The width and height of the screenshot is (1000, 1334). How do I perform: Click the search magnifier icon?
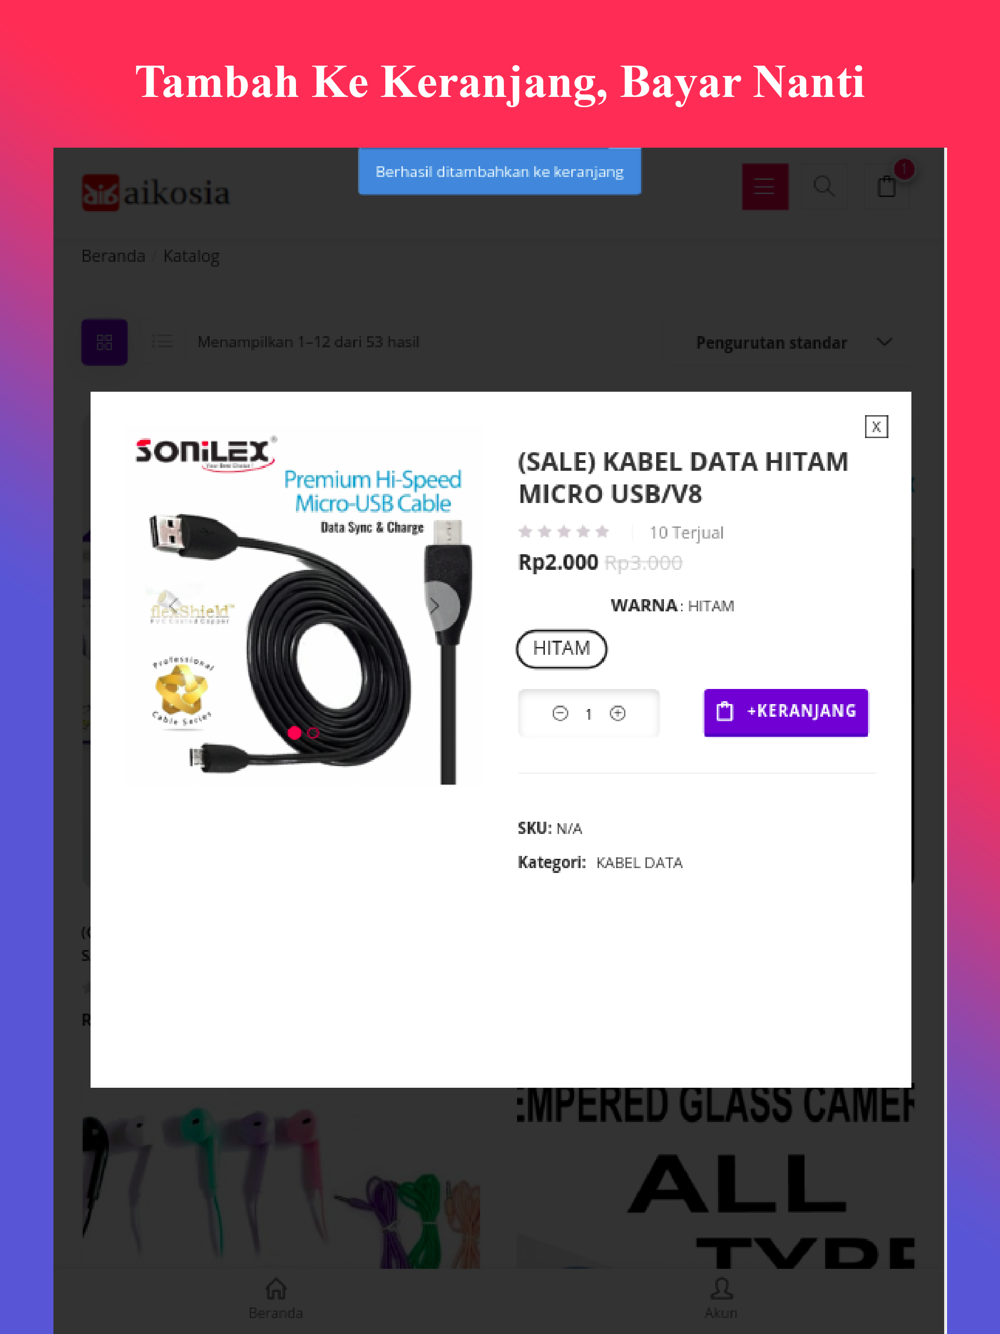point(824,186)
